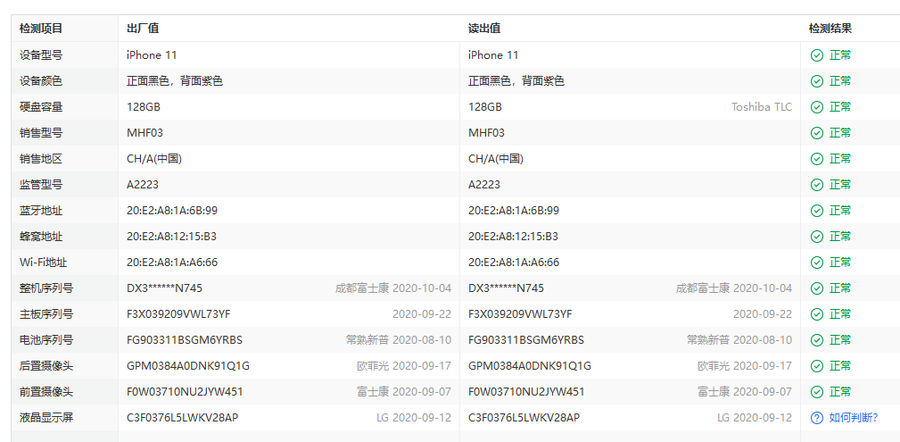Click the green check icon in 整机序列号 row

coord(817,288)
